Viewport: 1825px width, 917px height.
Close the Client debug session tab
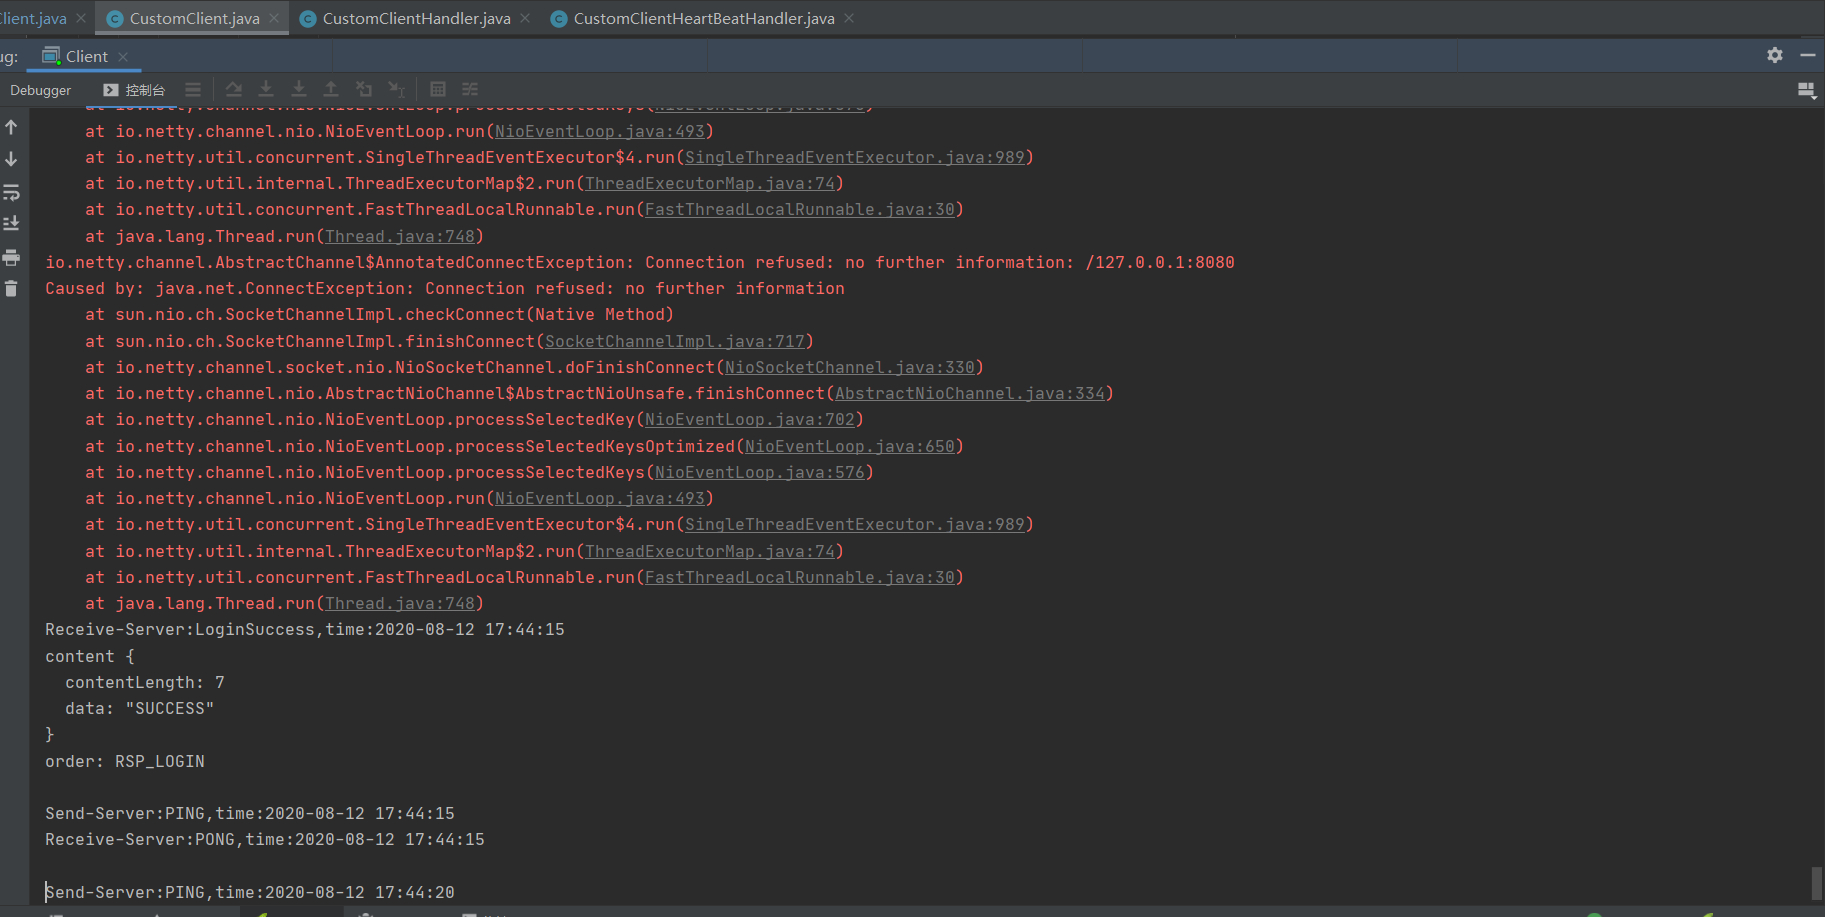[123, 57]
